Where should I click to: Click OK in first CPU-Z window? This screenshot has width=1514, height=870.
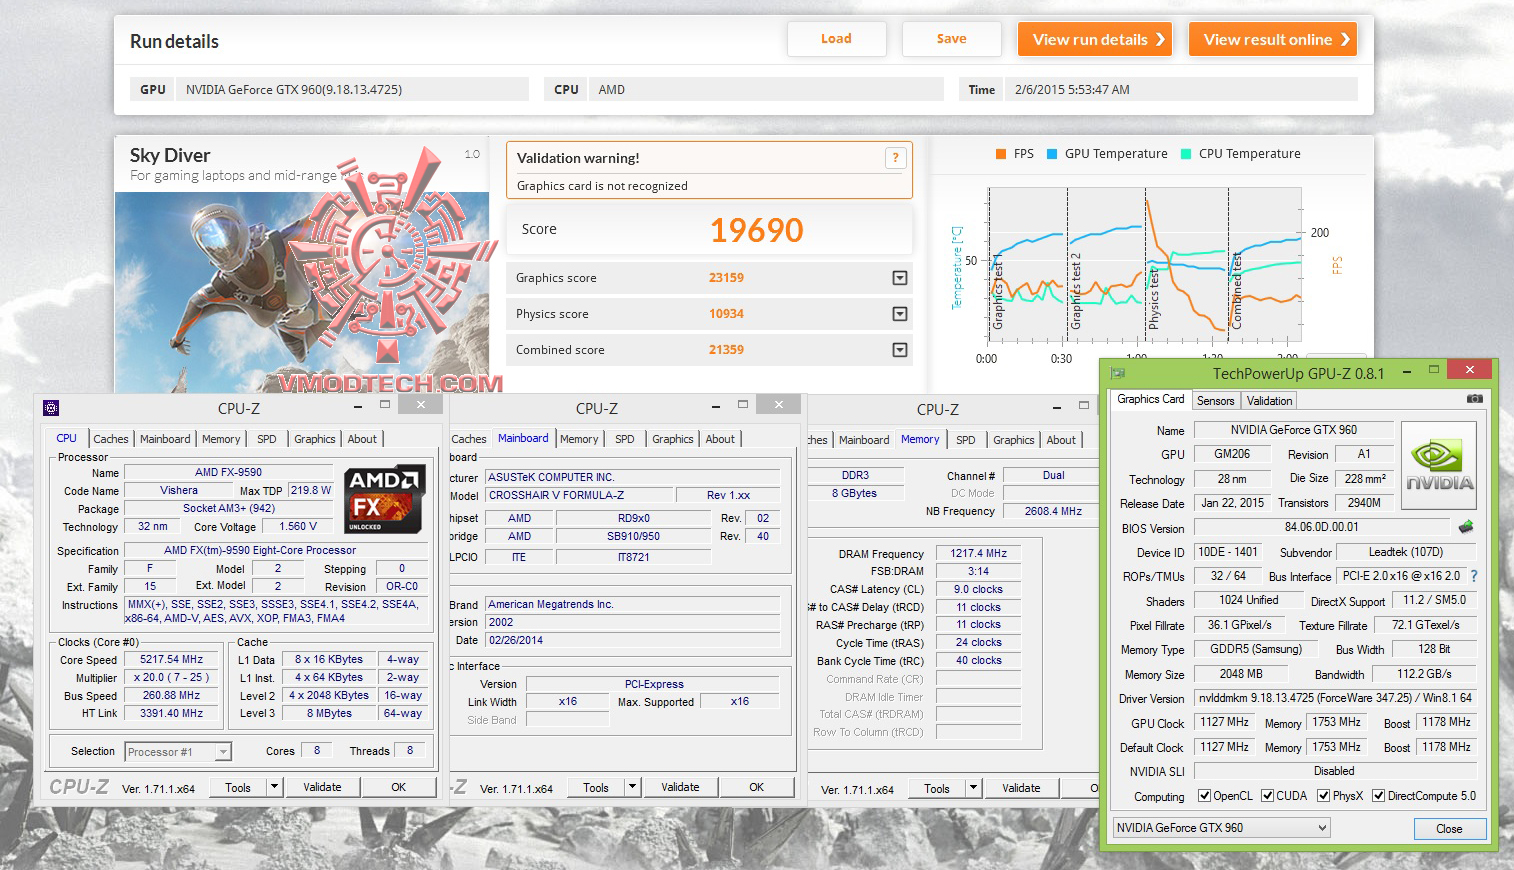(x=398, y=787)
